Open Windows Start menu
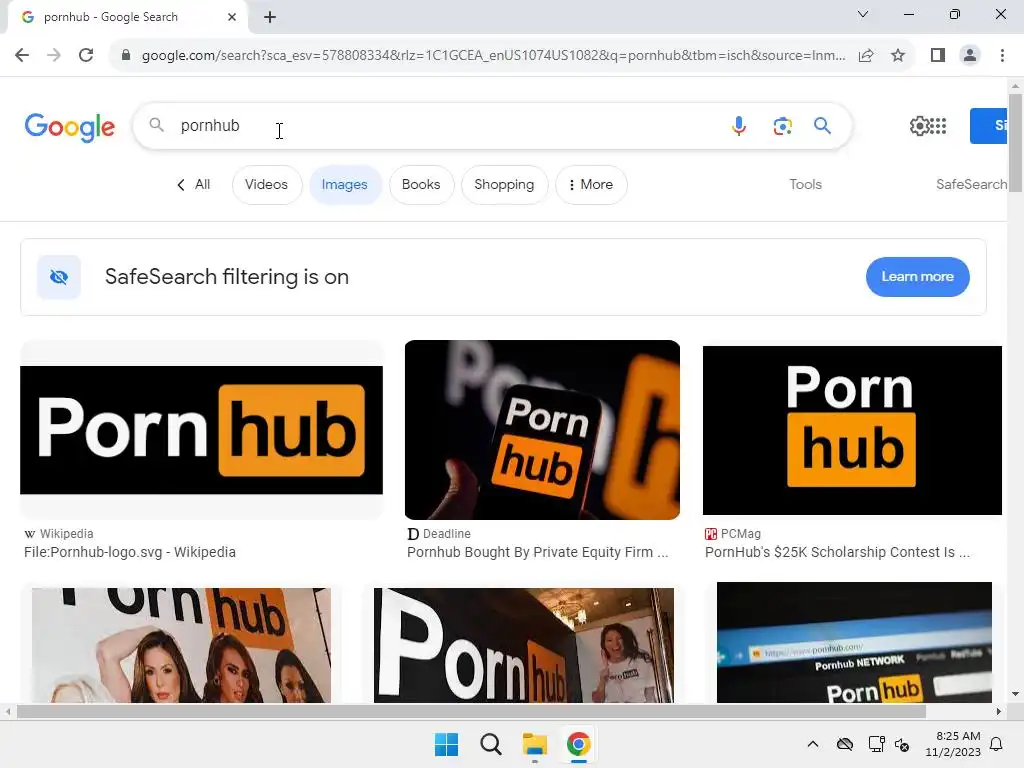Screen dimensions: 1024x768 point(447,744)
